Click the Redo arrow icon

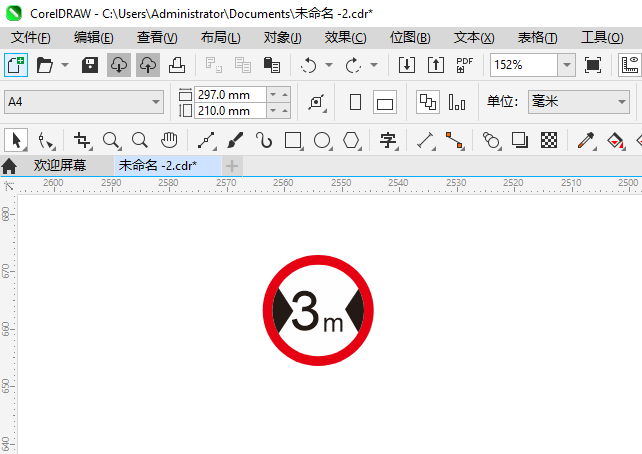353,65
